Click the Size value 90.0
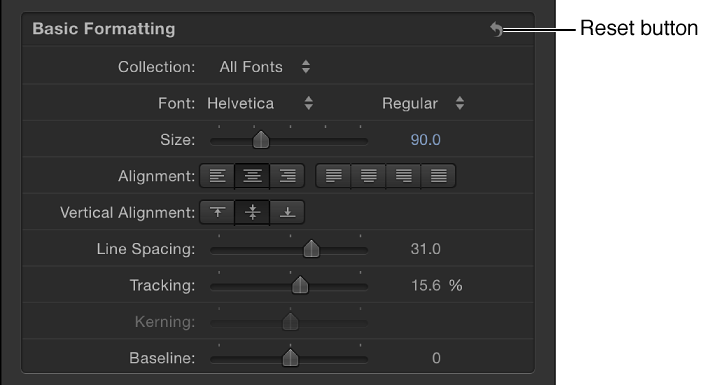This screenshot has width=706, height=386. click(x=425, y=140)
